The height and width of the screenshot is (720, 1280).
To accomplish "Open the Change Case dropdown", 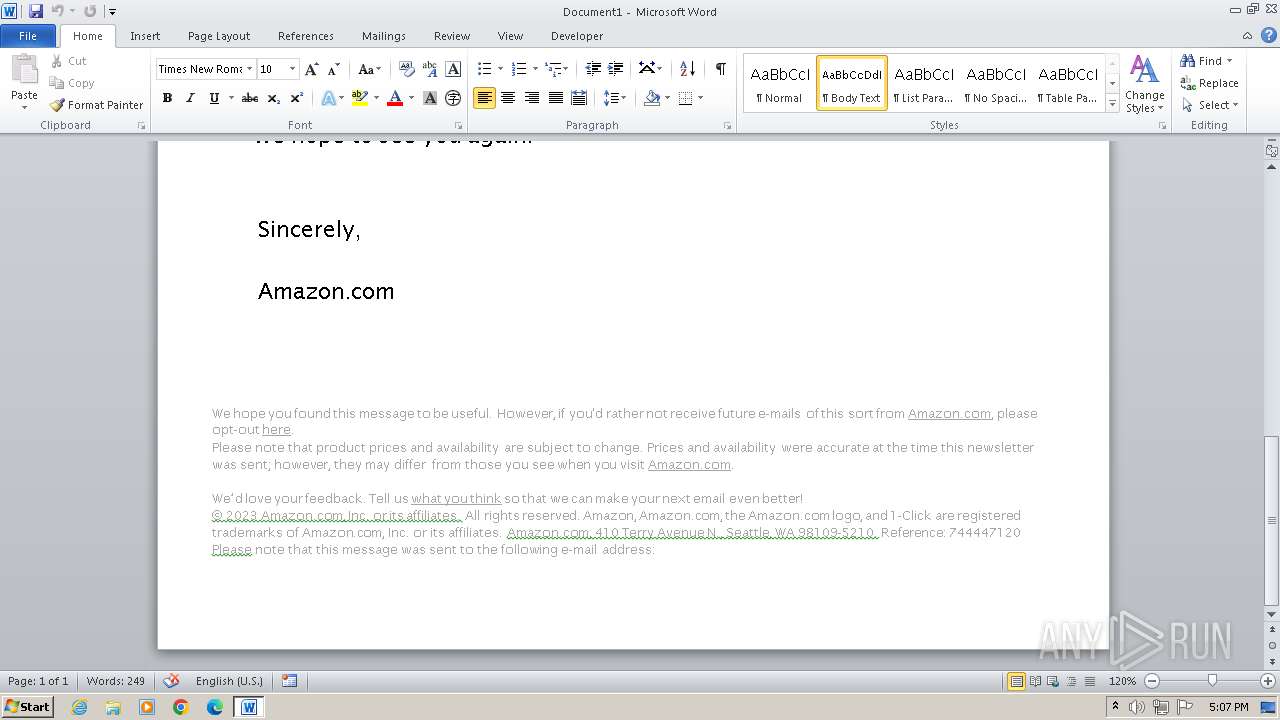I will coord(369,69).
